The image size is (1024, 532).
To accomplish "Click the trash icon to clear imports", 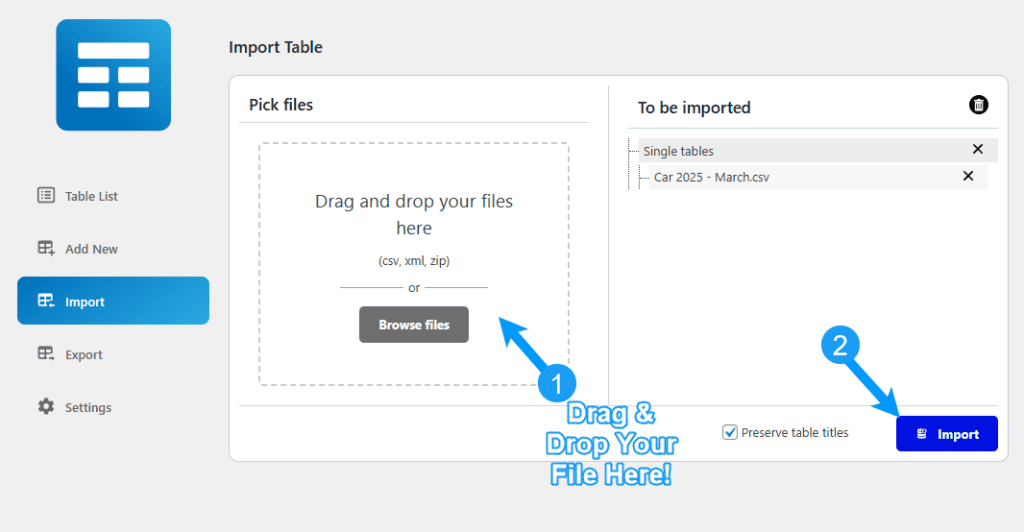I will pyautogui.click(x=979, y=105).
